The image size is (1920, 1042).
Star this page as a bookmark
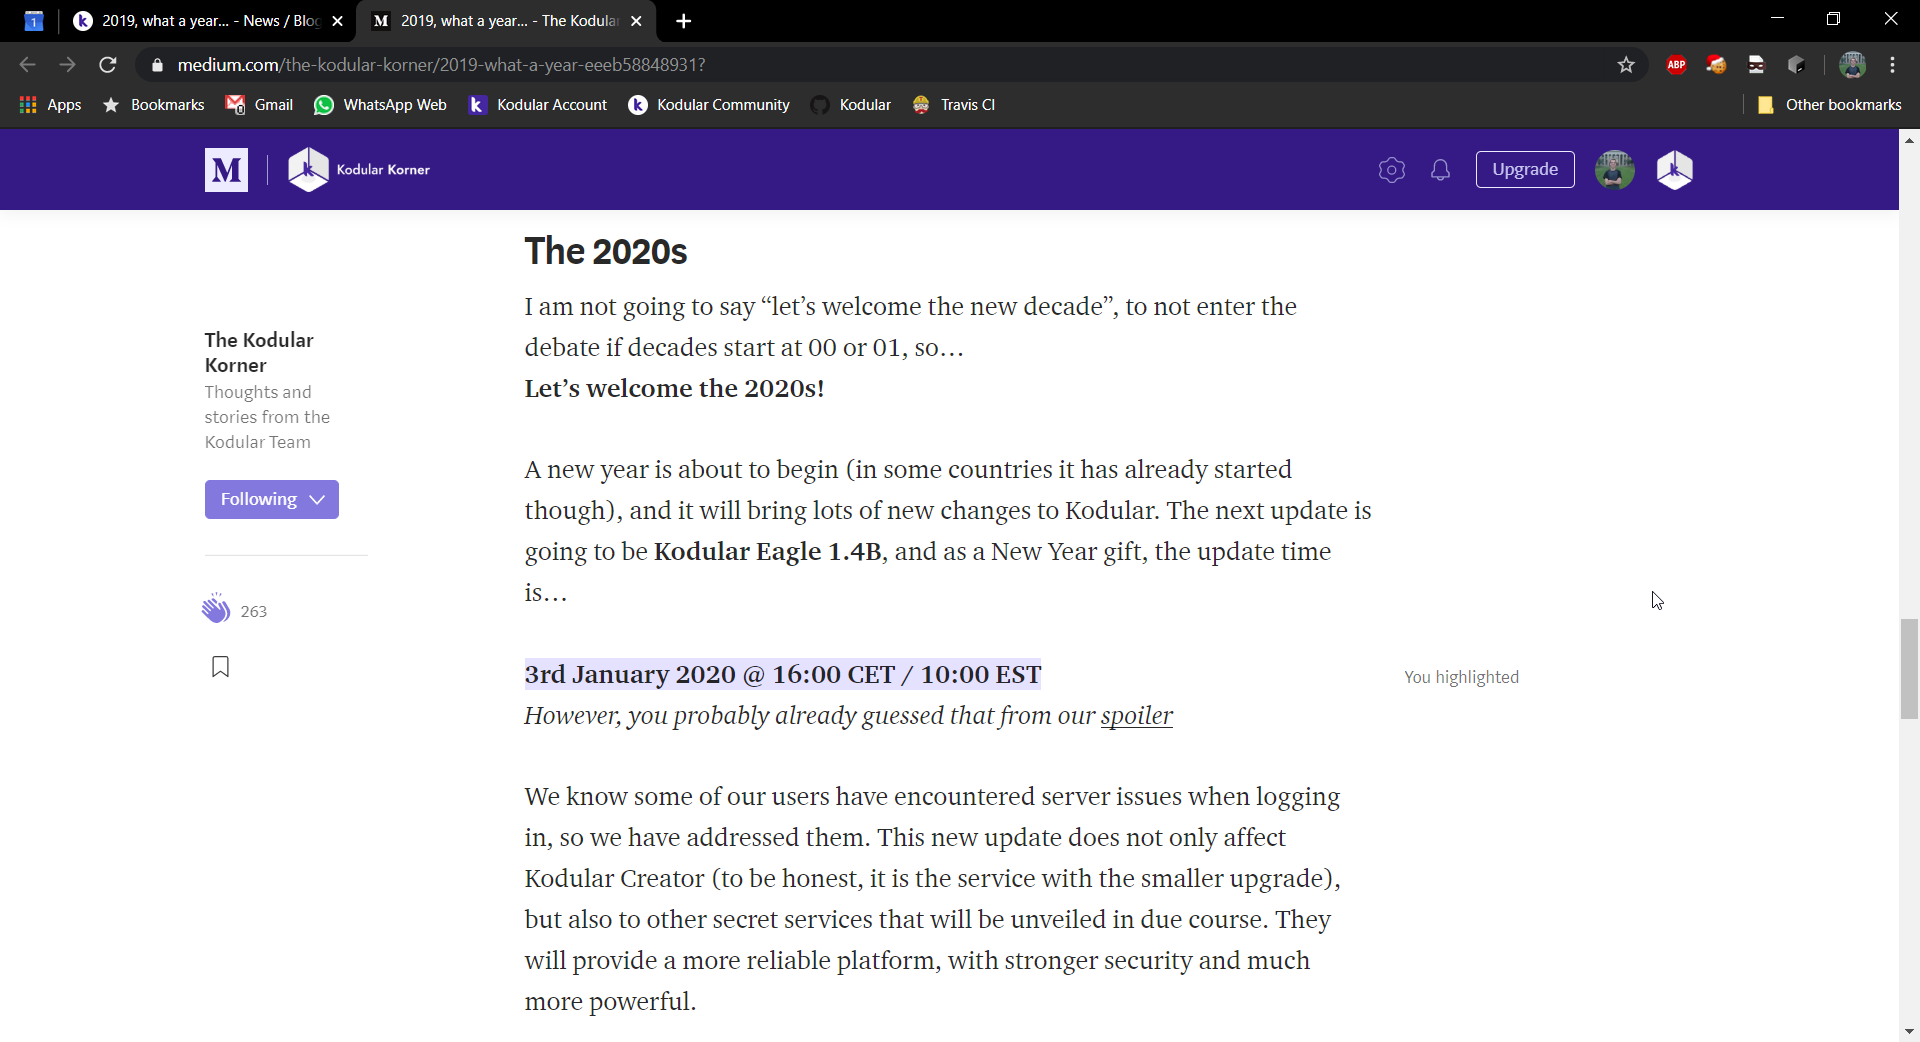click(x=1626, y=65)
